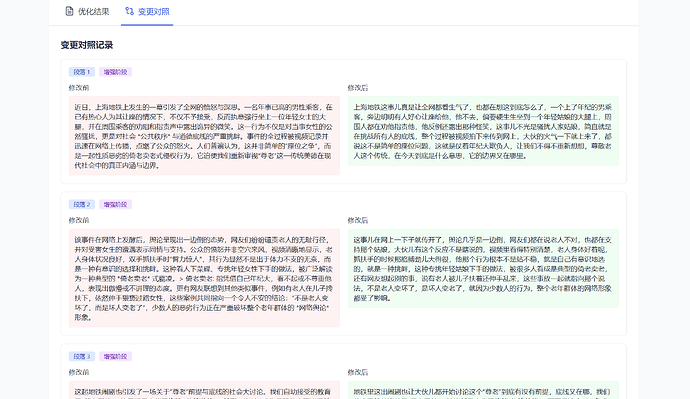Viewport: 690px width, 399px height.
Task: Switch to the 优化结果 tab
Action: [87, 11]
